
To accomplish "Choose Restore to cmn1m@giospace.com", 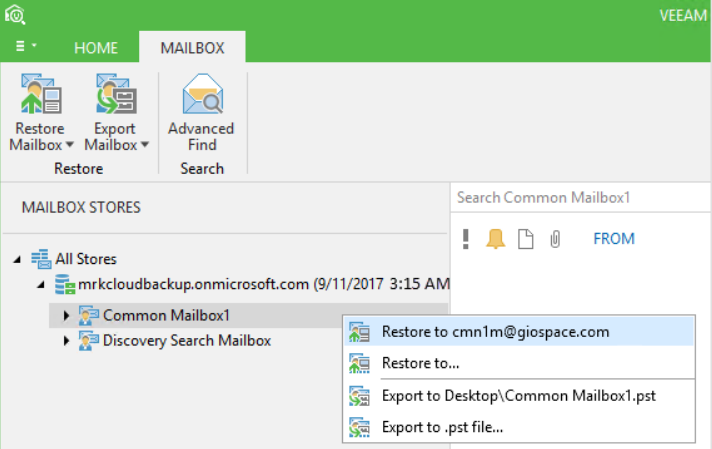I will (519, 332).
